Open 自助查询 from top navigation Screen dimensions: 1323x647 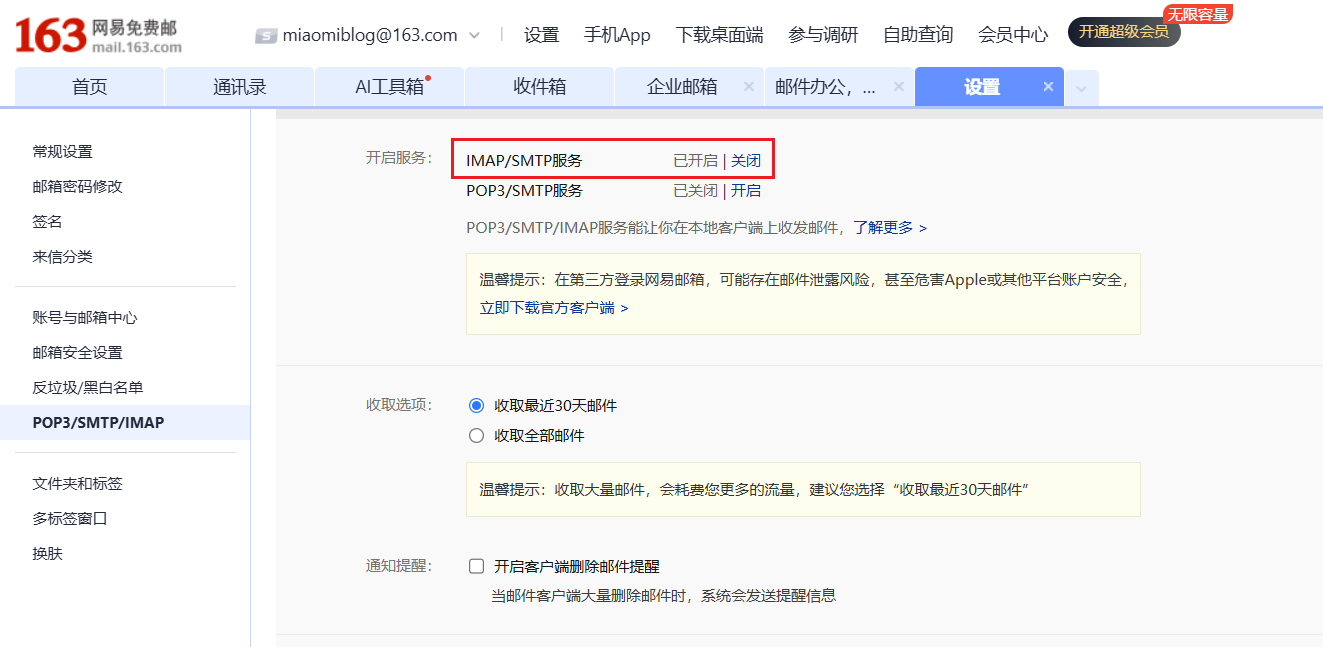[x=917, y=34]
